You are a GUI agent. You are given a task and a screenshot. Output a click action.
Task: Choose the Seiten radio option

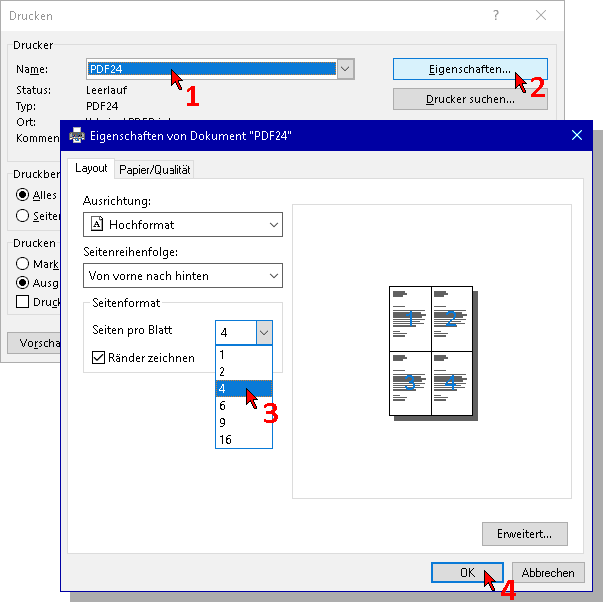click(x=23, y=215)
